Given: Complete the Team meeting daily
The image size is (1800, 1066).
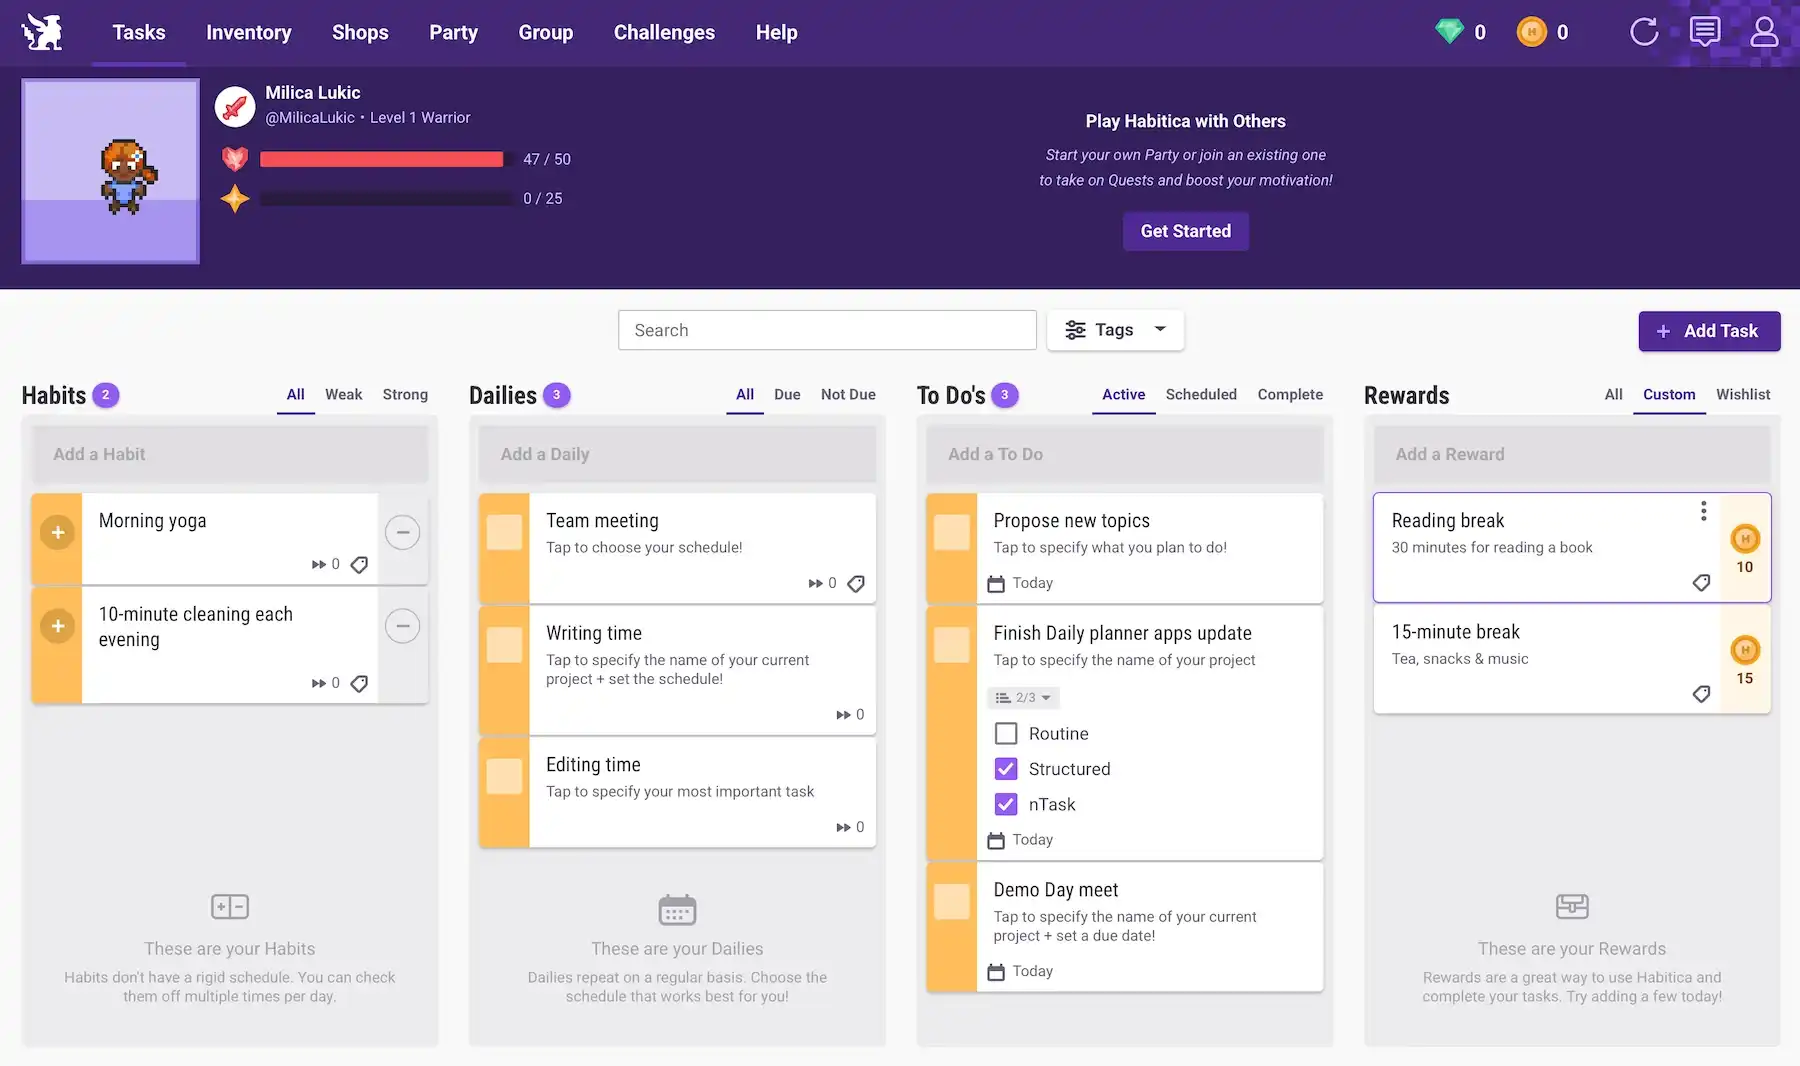Looking at the screenshot, I should point(504,532).
